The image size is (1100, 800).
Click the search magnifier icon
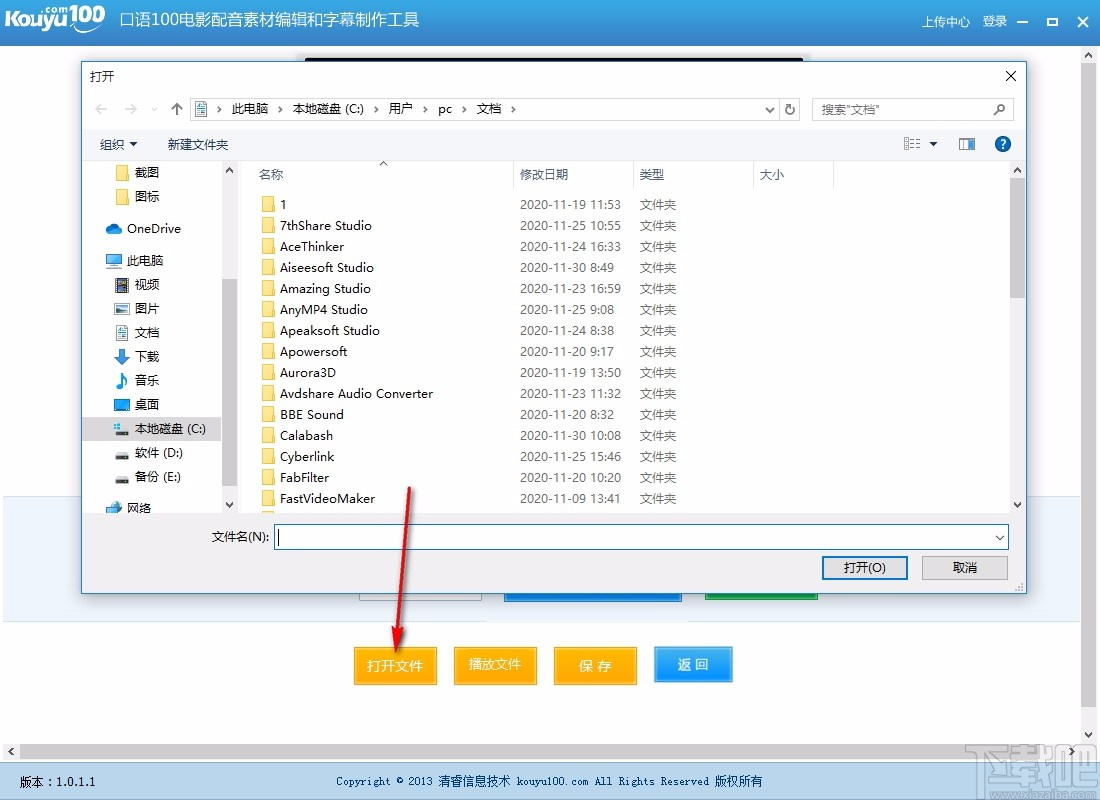pos(999,109)
